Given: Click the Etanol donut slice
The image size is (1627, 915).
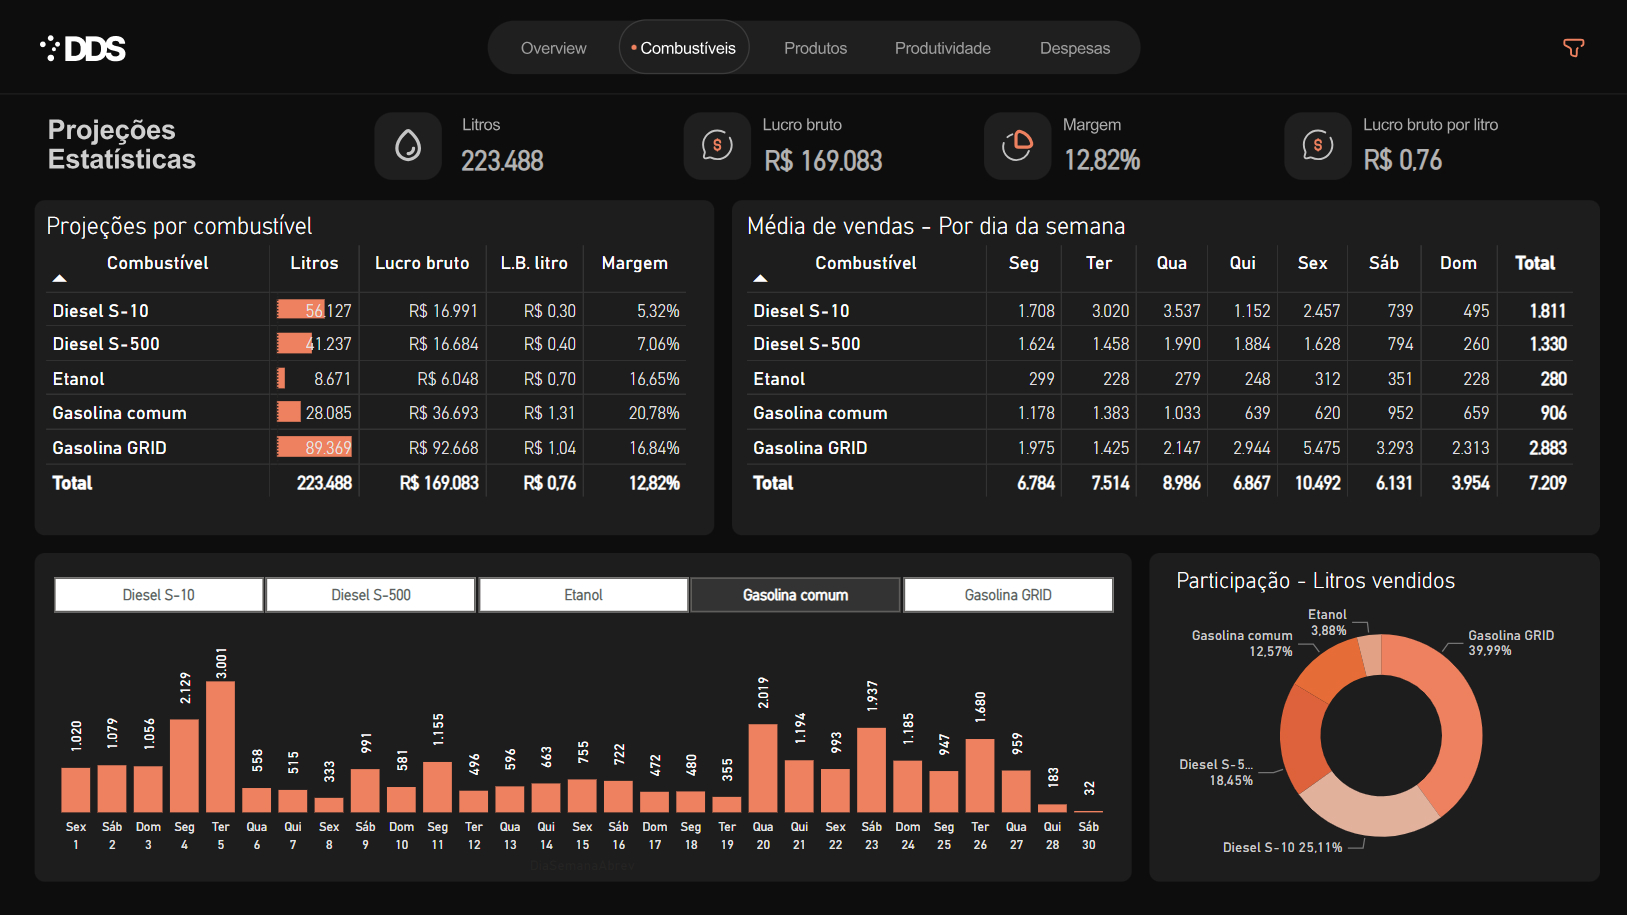Looking at the screenshot, I should pyautogui.click(x=1371, y=655).
